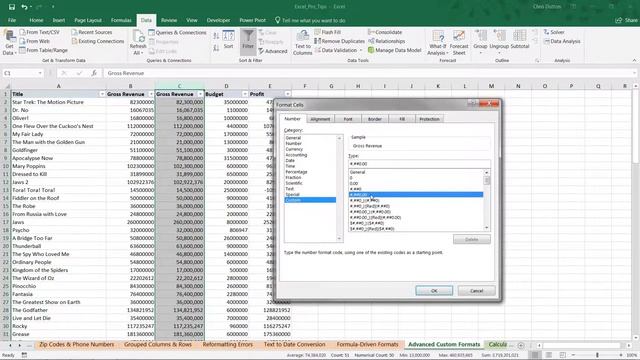Open the Alignment tab in Format Cells

(320, 119)
